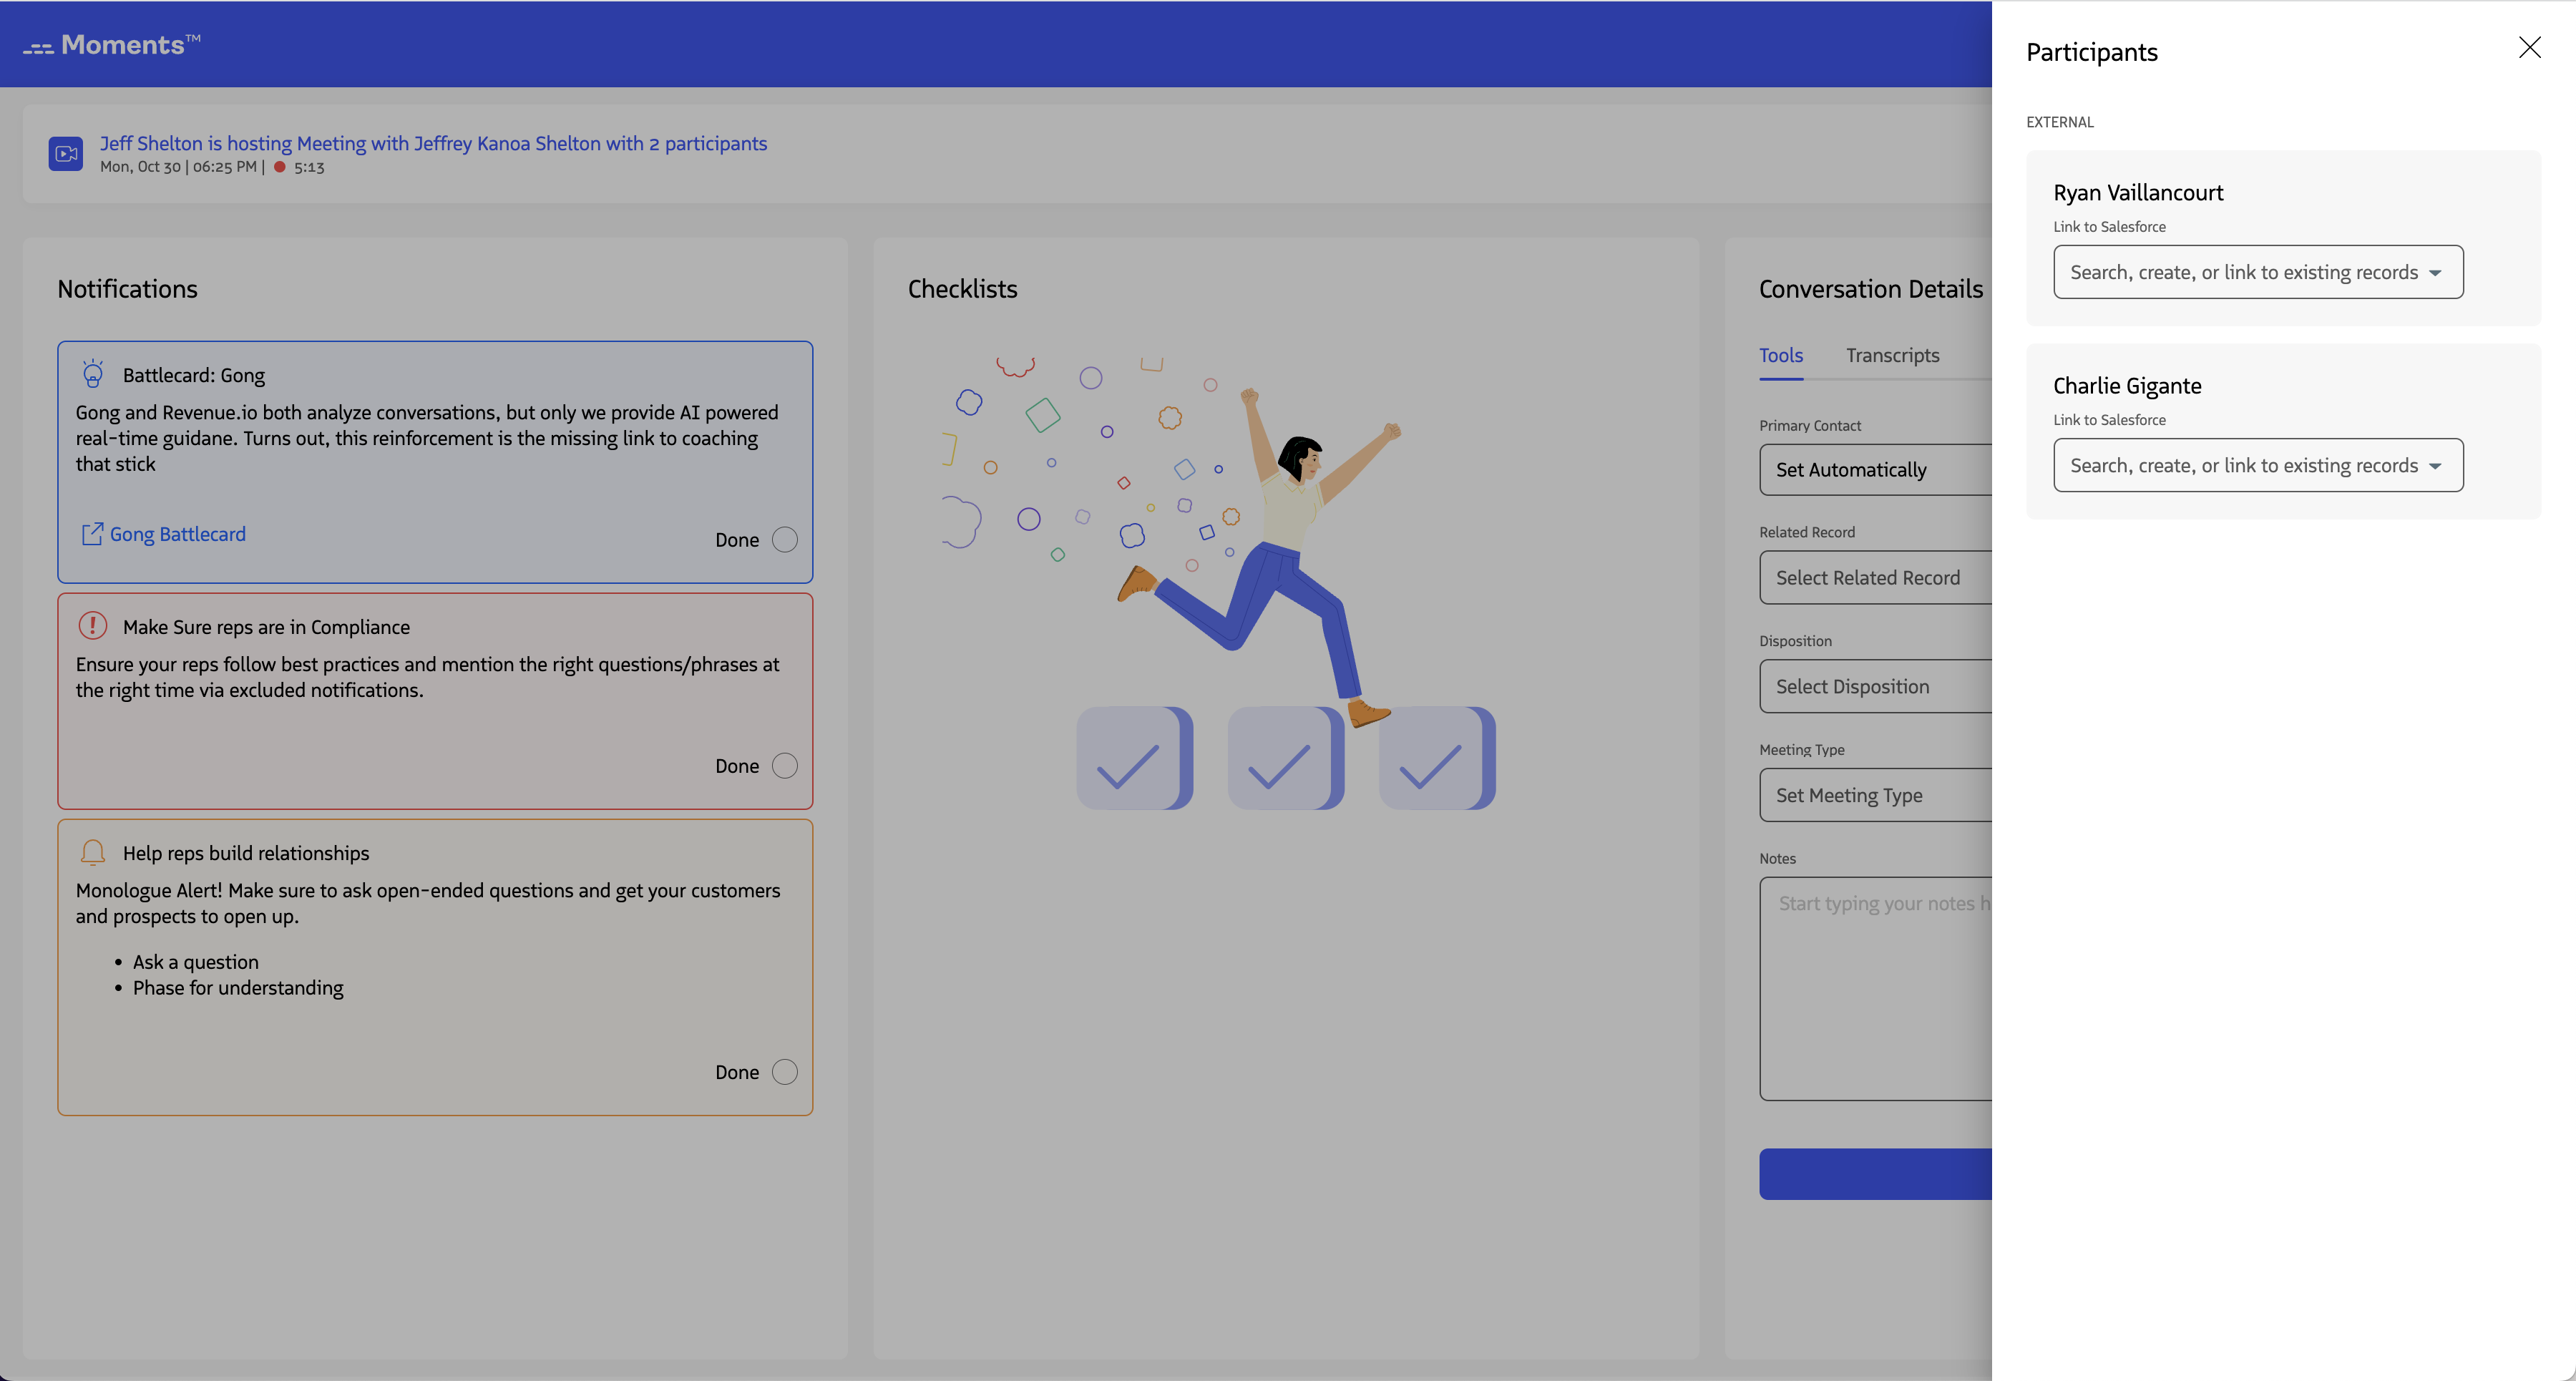Click the red alert icon on the compliance notification

tap(93, 626)
